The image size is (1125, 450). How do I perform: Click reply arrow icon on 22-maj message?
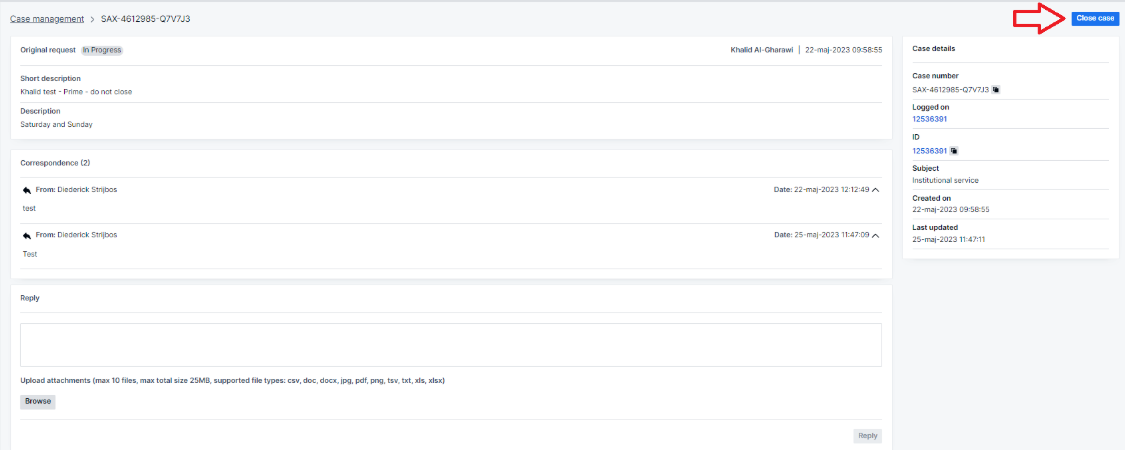click(26, 190)
